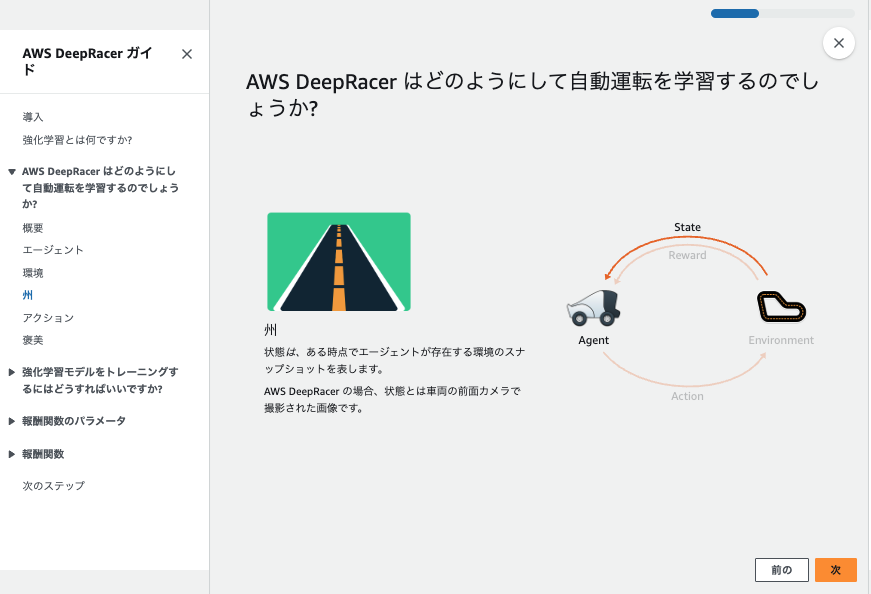Open the 褒美 subsection
The width and height of the screenshot is (871, 594).
[x=33, y=340]
